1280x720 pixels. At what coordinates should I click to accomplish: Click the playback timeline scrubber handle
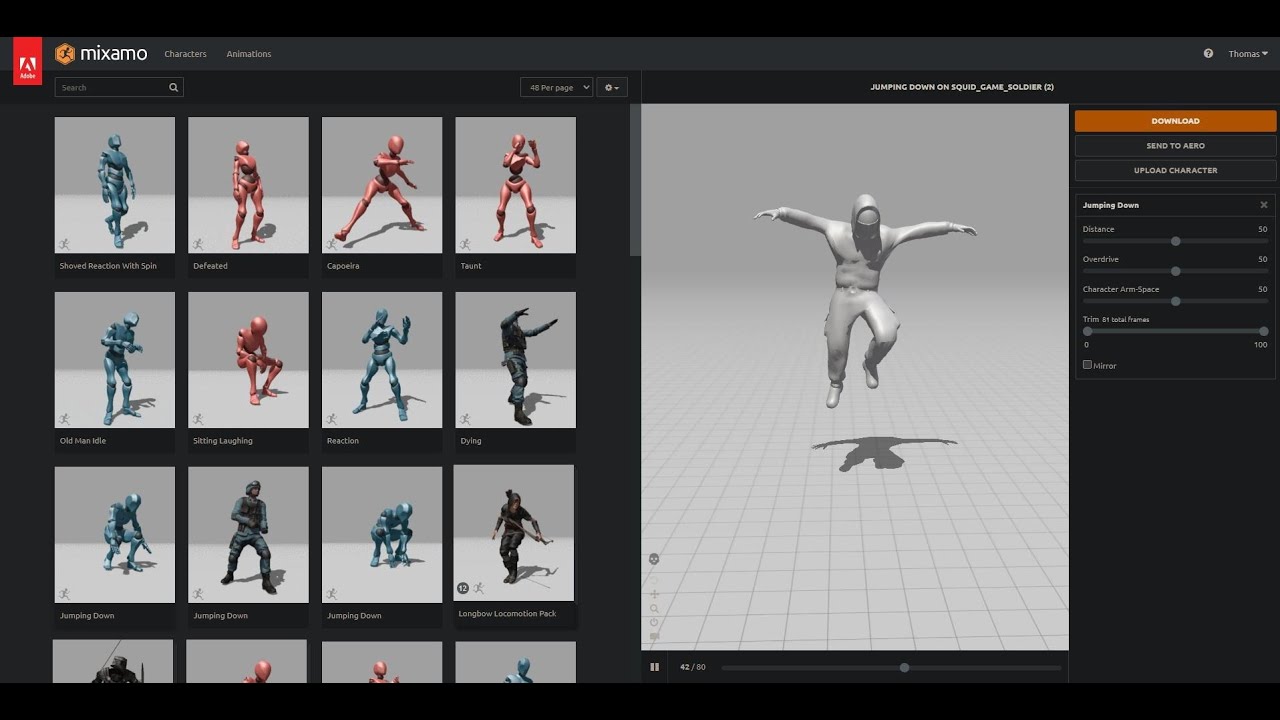(904, 667)
